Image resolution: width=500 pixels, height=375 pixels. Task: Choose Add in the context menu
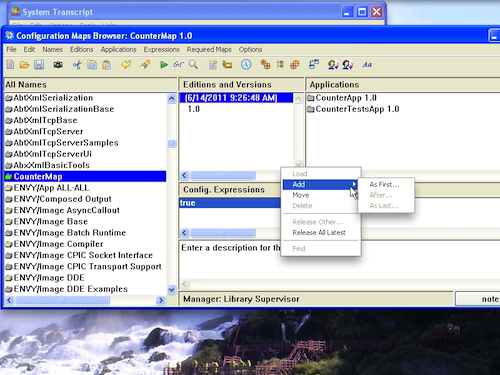320,184
